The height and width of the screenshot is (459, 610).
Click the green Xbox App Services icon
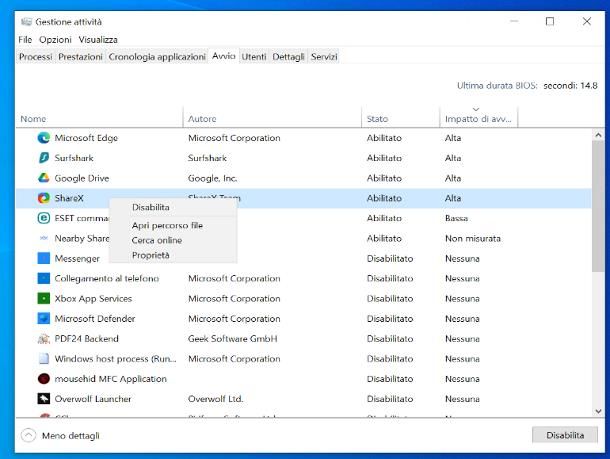click(x=44, y=298)
